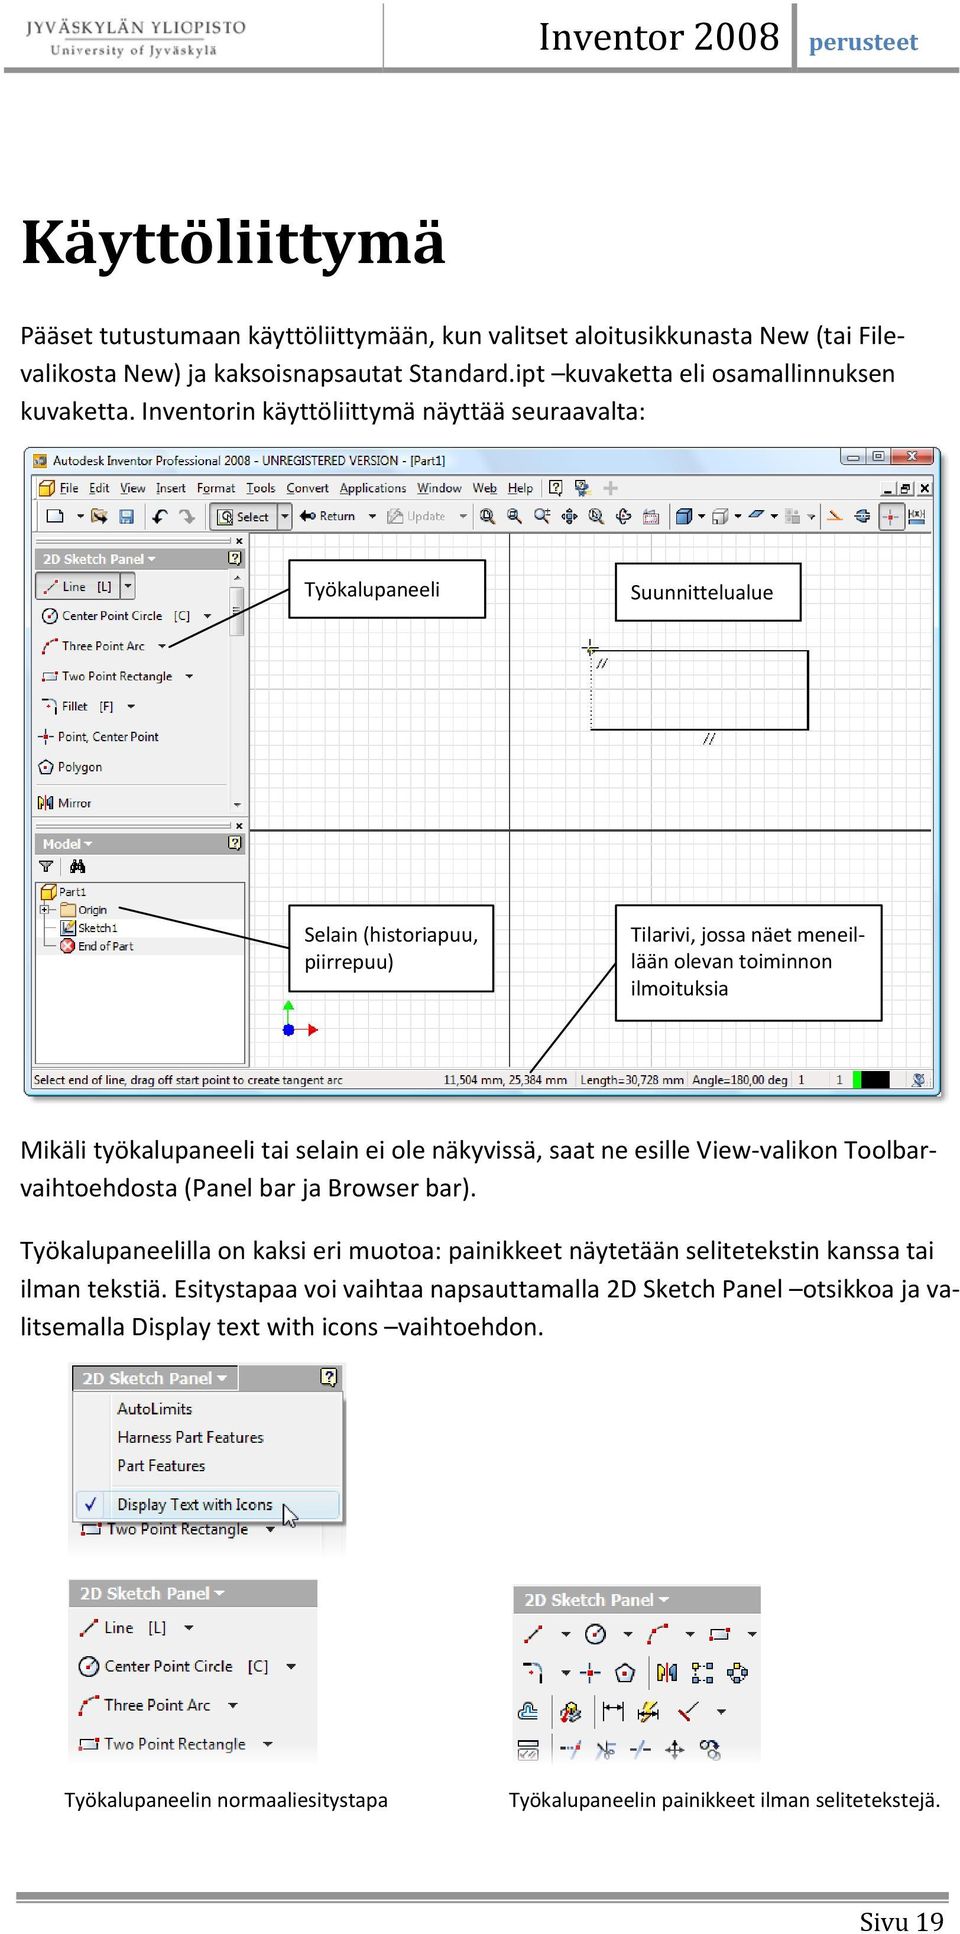Choose AutoLimits from the panel dropdown menu

tap(155, 1408)
